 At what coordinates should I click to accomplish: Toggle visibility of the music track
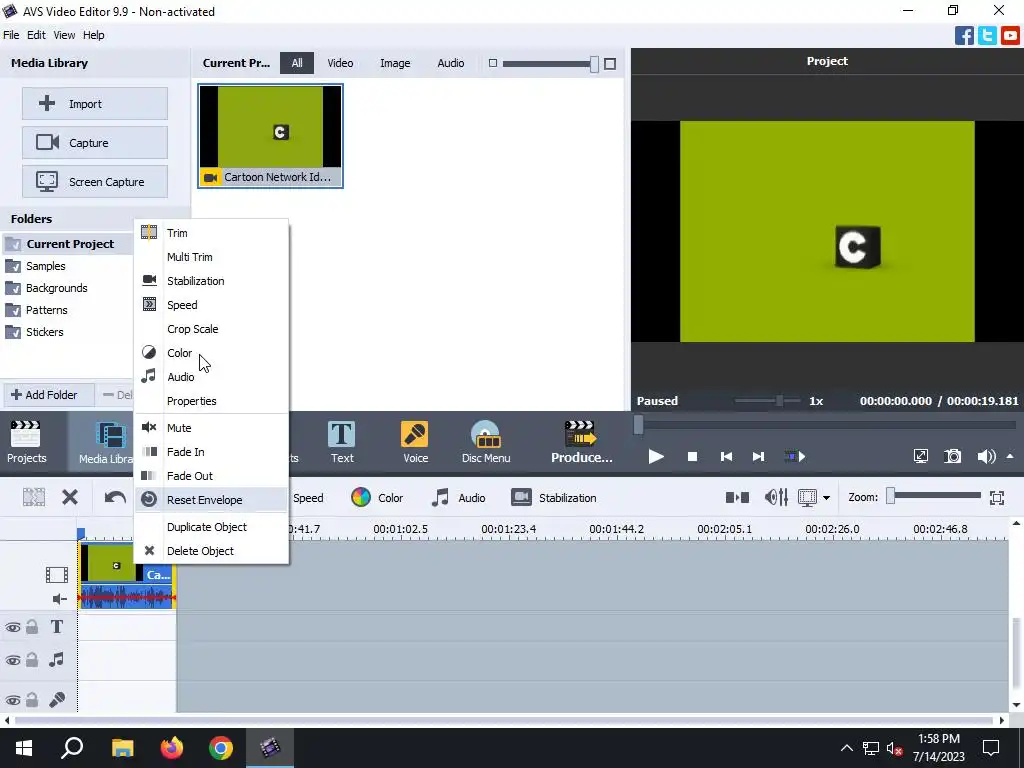point(12,660)
